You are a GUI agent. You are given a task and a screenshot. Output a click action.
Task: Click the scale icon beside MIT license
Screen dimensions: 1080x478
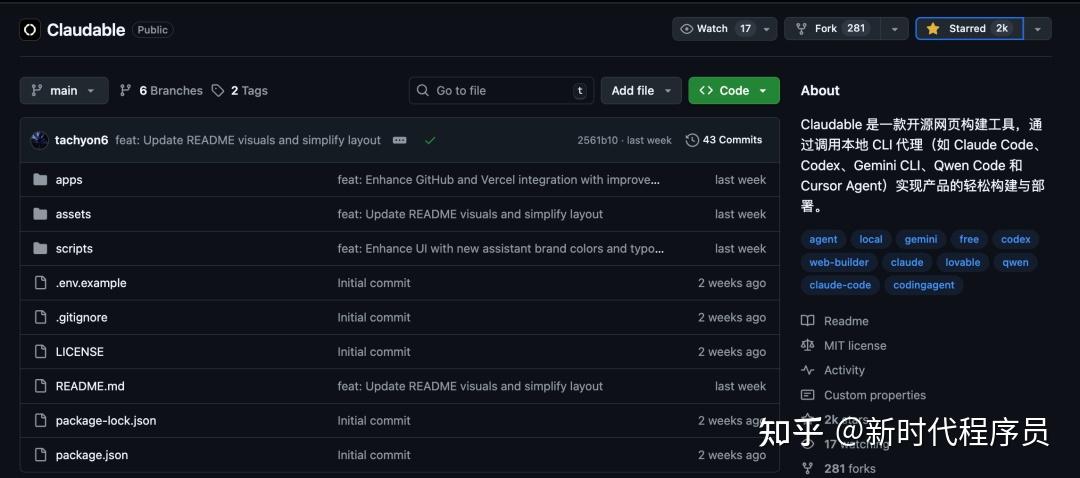pyautogui.click(x=807, y=346)
